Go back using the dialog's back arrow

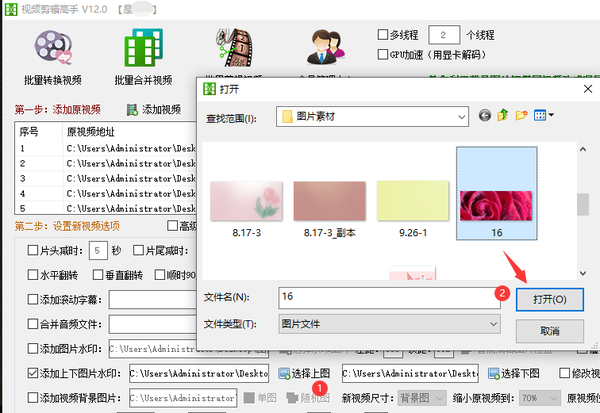click(485, 117)
